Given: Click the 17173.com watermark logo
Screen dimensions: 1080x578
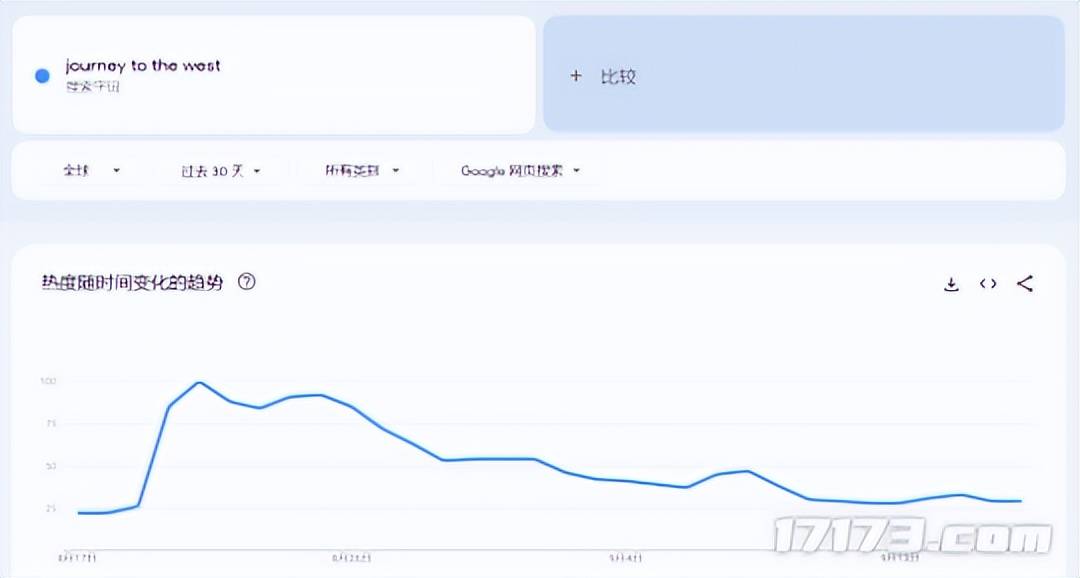Looking at the screenshot, I should click(911, 538).
